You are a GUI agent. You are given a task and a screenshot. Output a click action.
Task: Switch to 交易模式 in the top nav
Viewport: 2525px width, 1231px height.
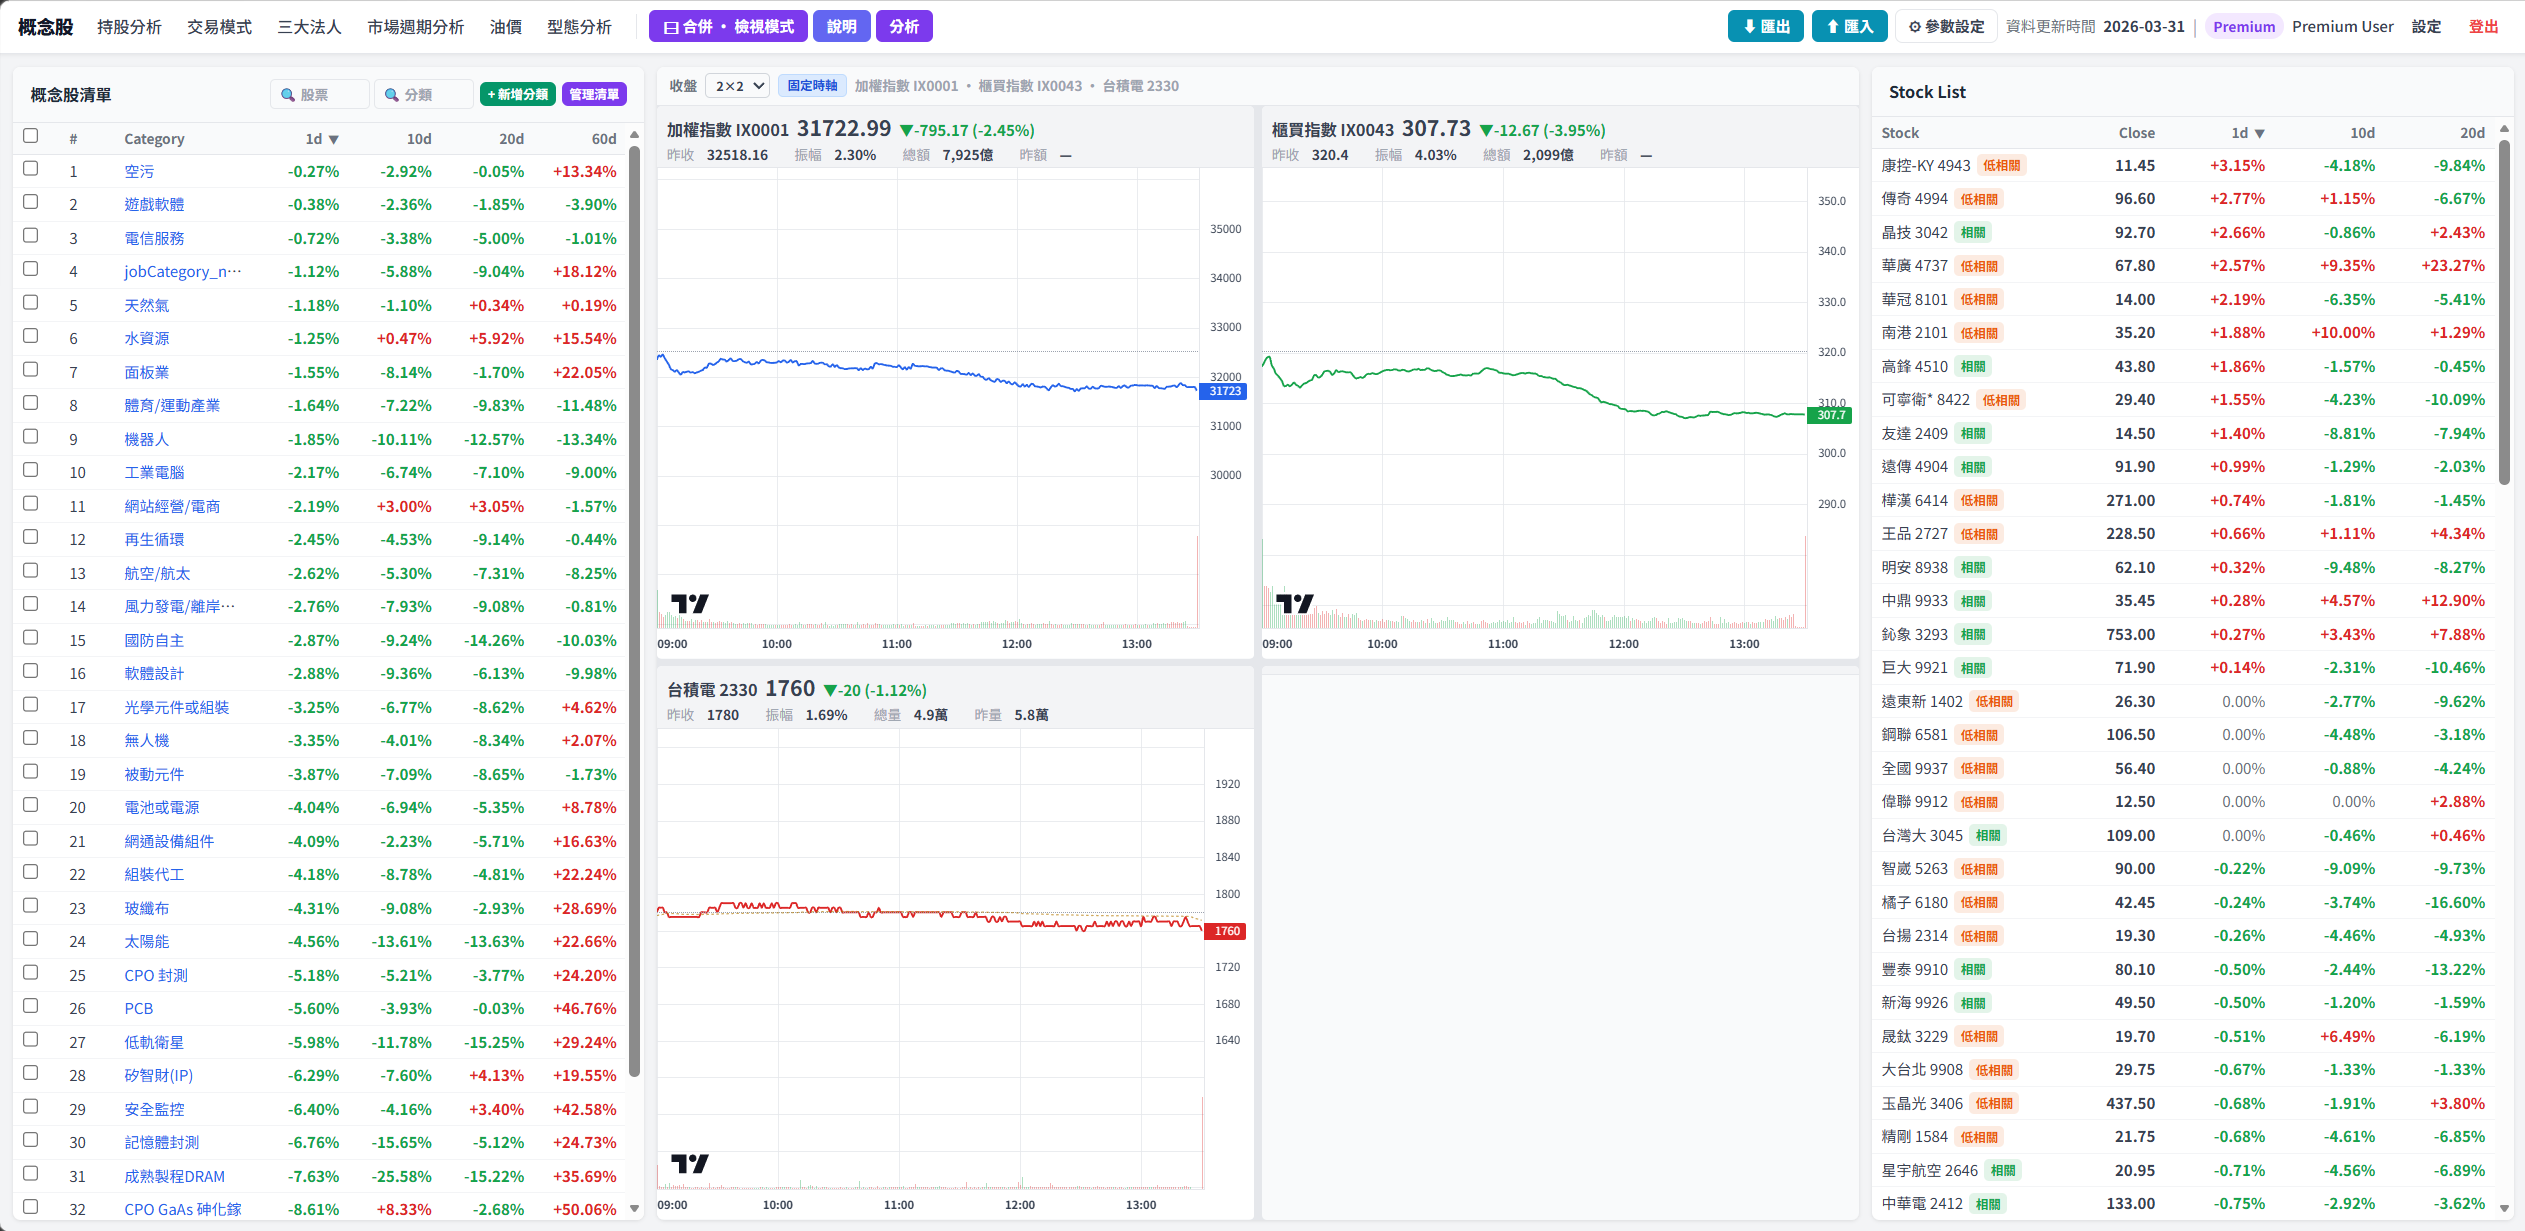click(219, 27)
